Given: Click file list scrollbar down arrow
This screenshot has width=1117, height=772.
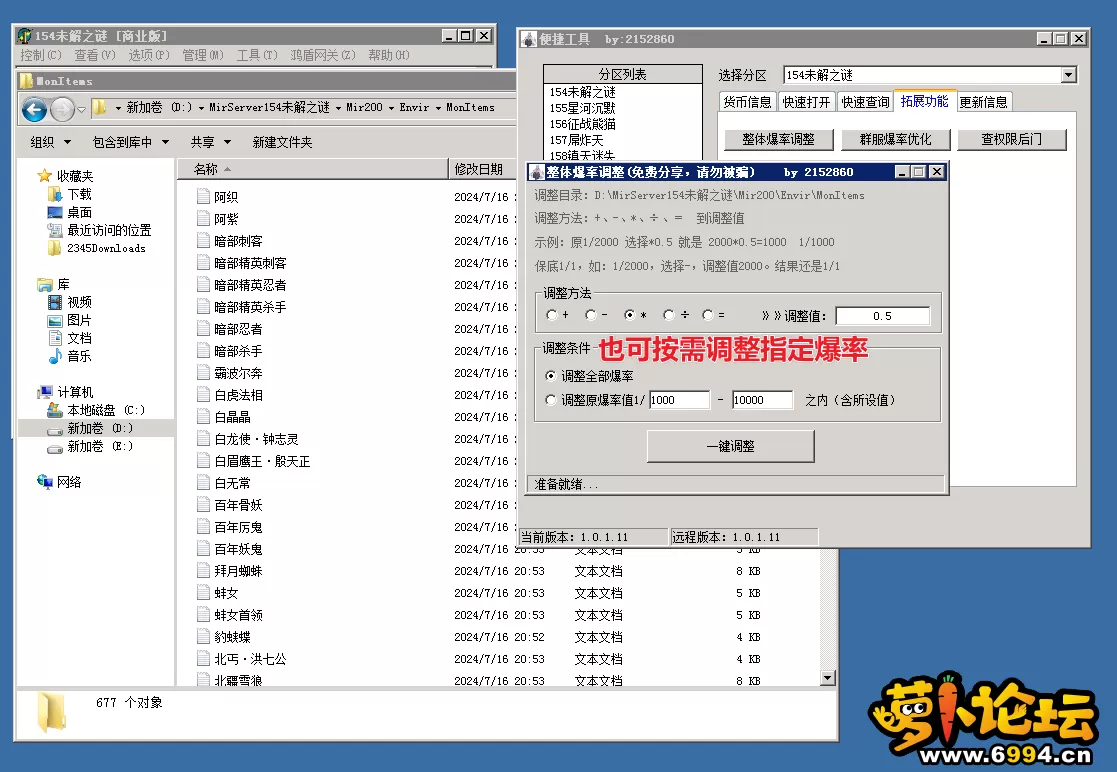Looking at the screenshot, I should (827, 678).
